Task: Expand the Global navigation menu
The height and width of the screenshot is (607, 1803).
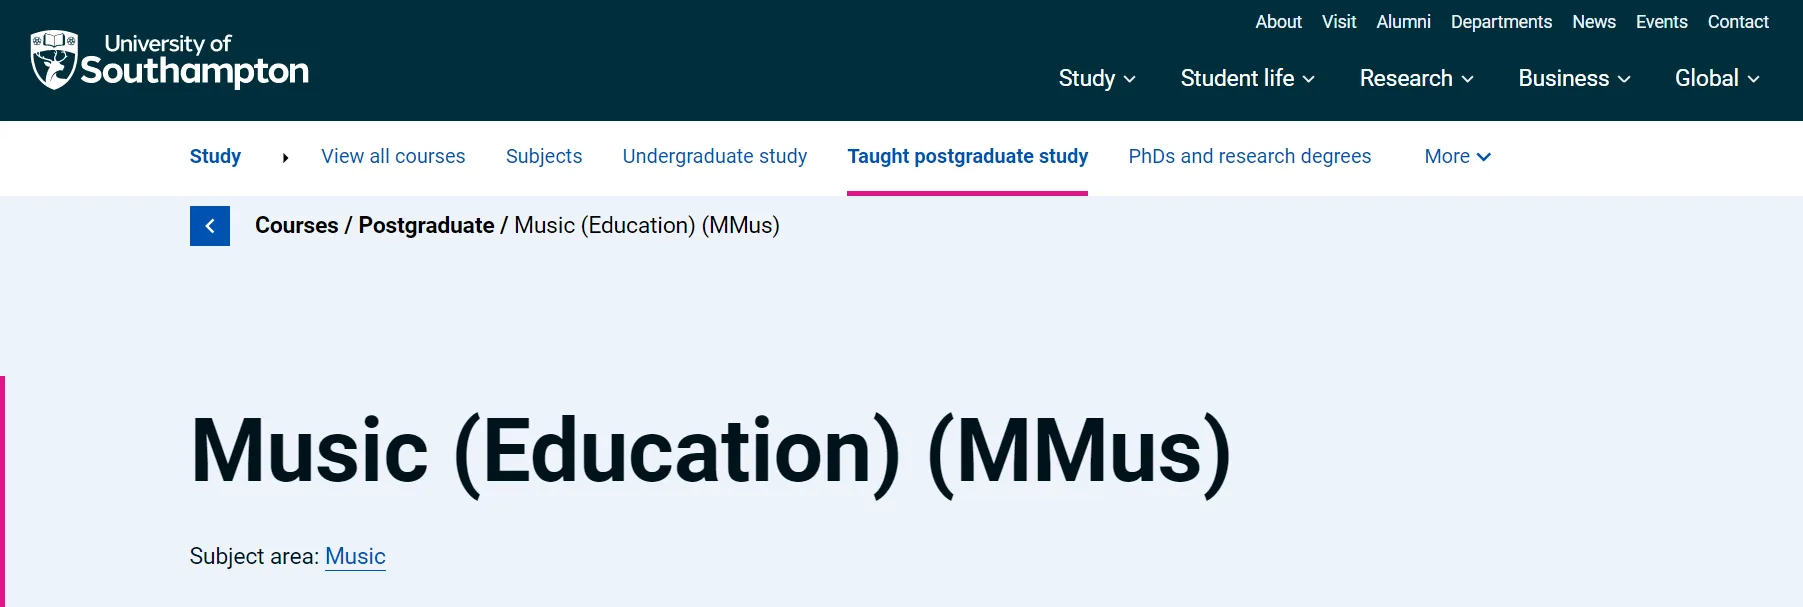Action: (x=1717, y=78)
